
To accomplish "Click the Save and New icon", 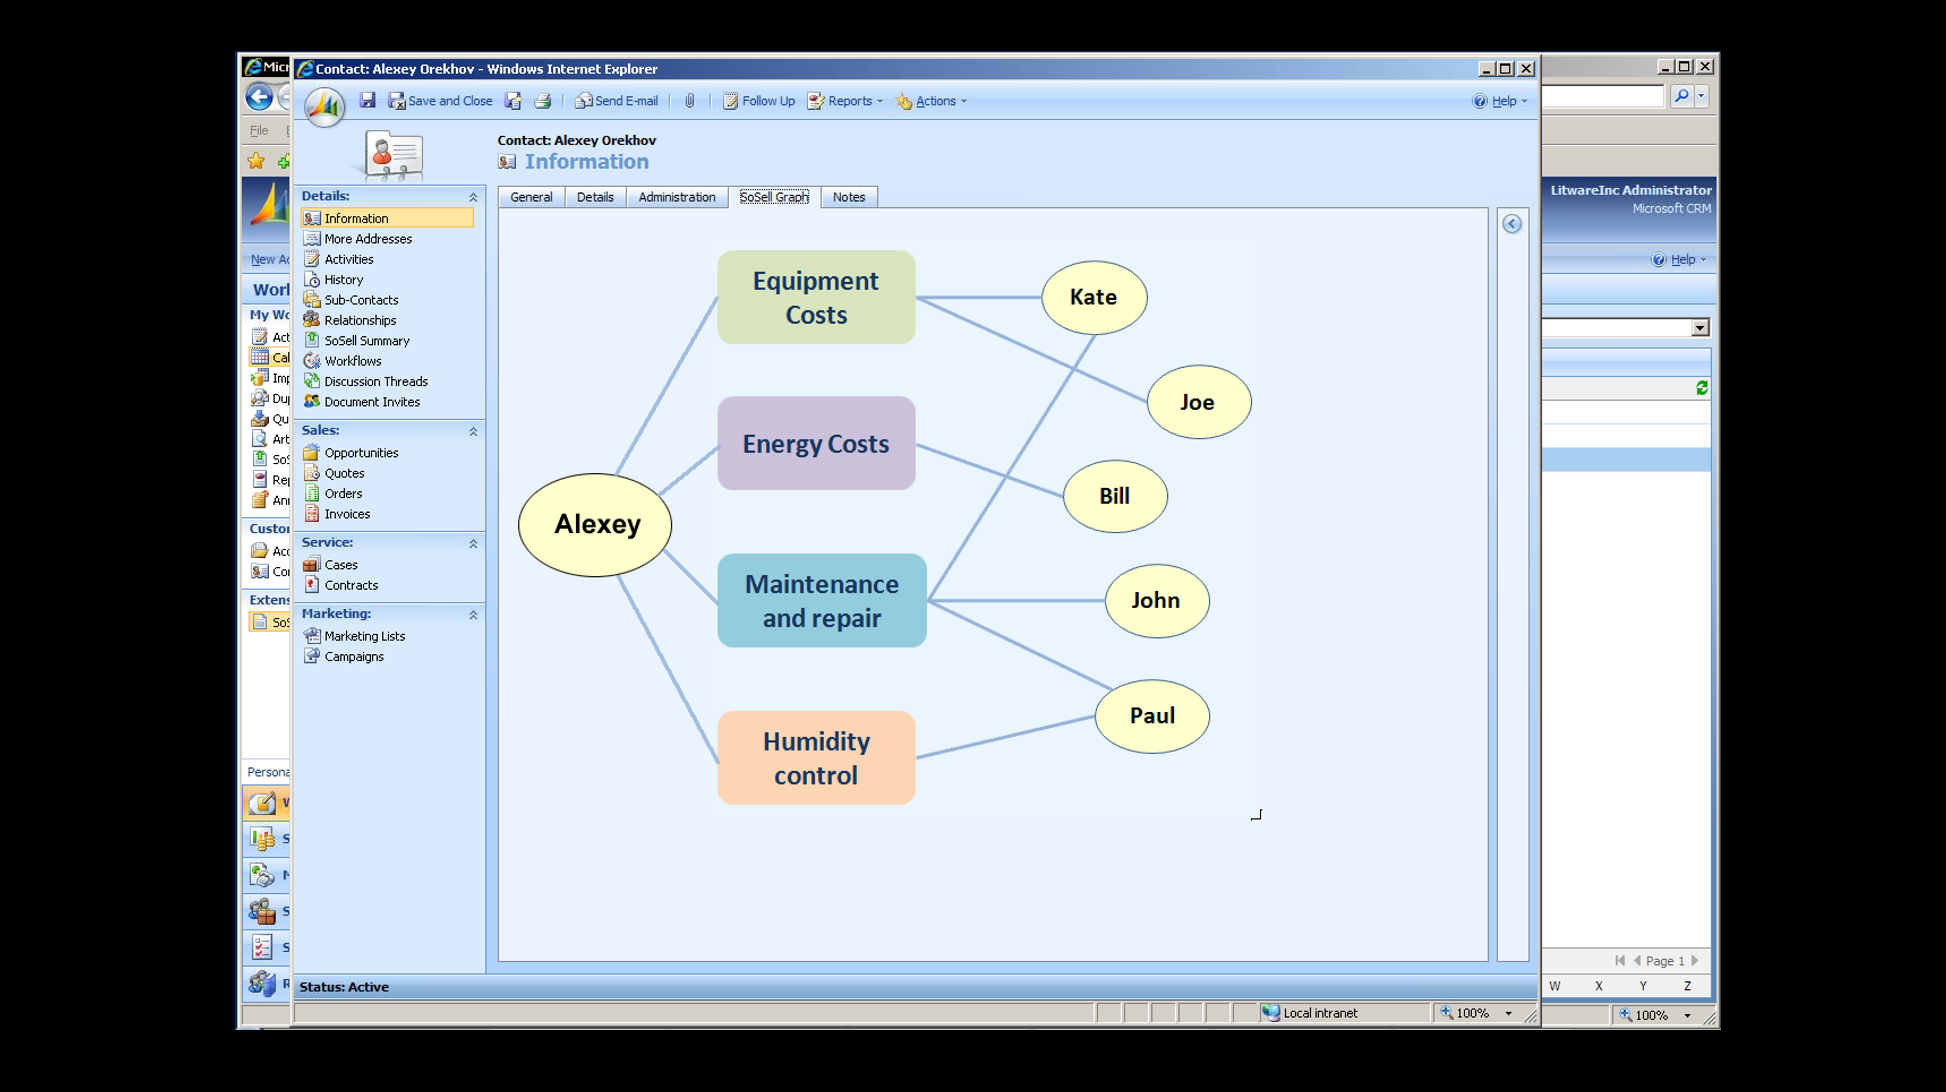I will (x=513, y=100).
